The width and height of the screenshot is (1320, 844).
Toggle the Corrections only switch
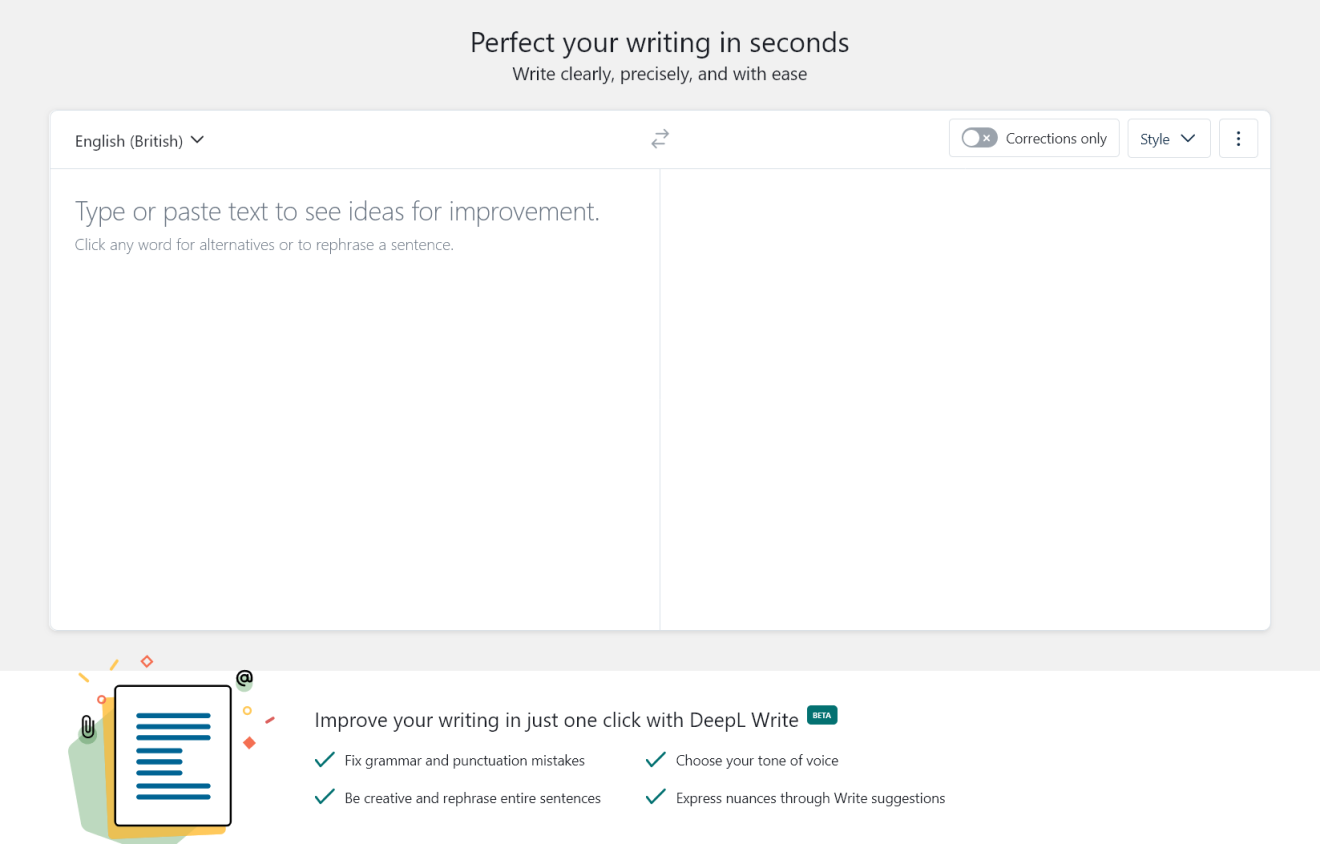979,138
